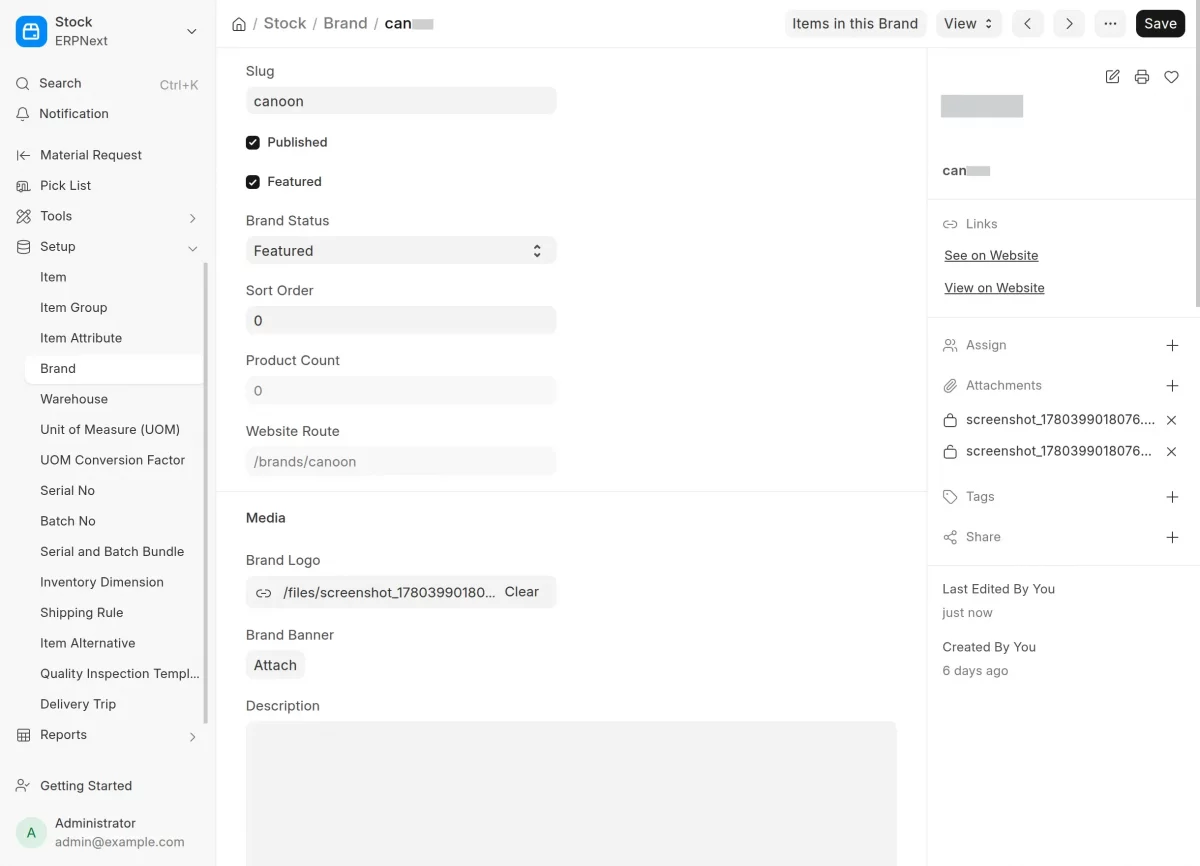Uncheck the Featured checkbox
Image resolution: width=1200 pixels, height=866 pixels.
253,182
